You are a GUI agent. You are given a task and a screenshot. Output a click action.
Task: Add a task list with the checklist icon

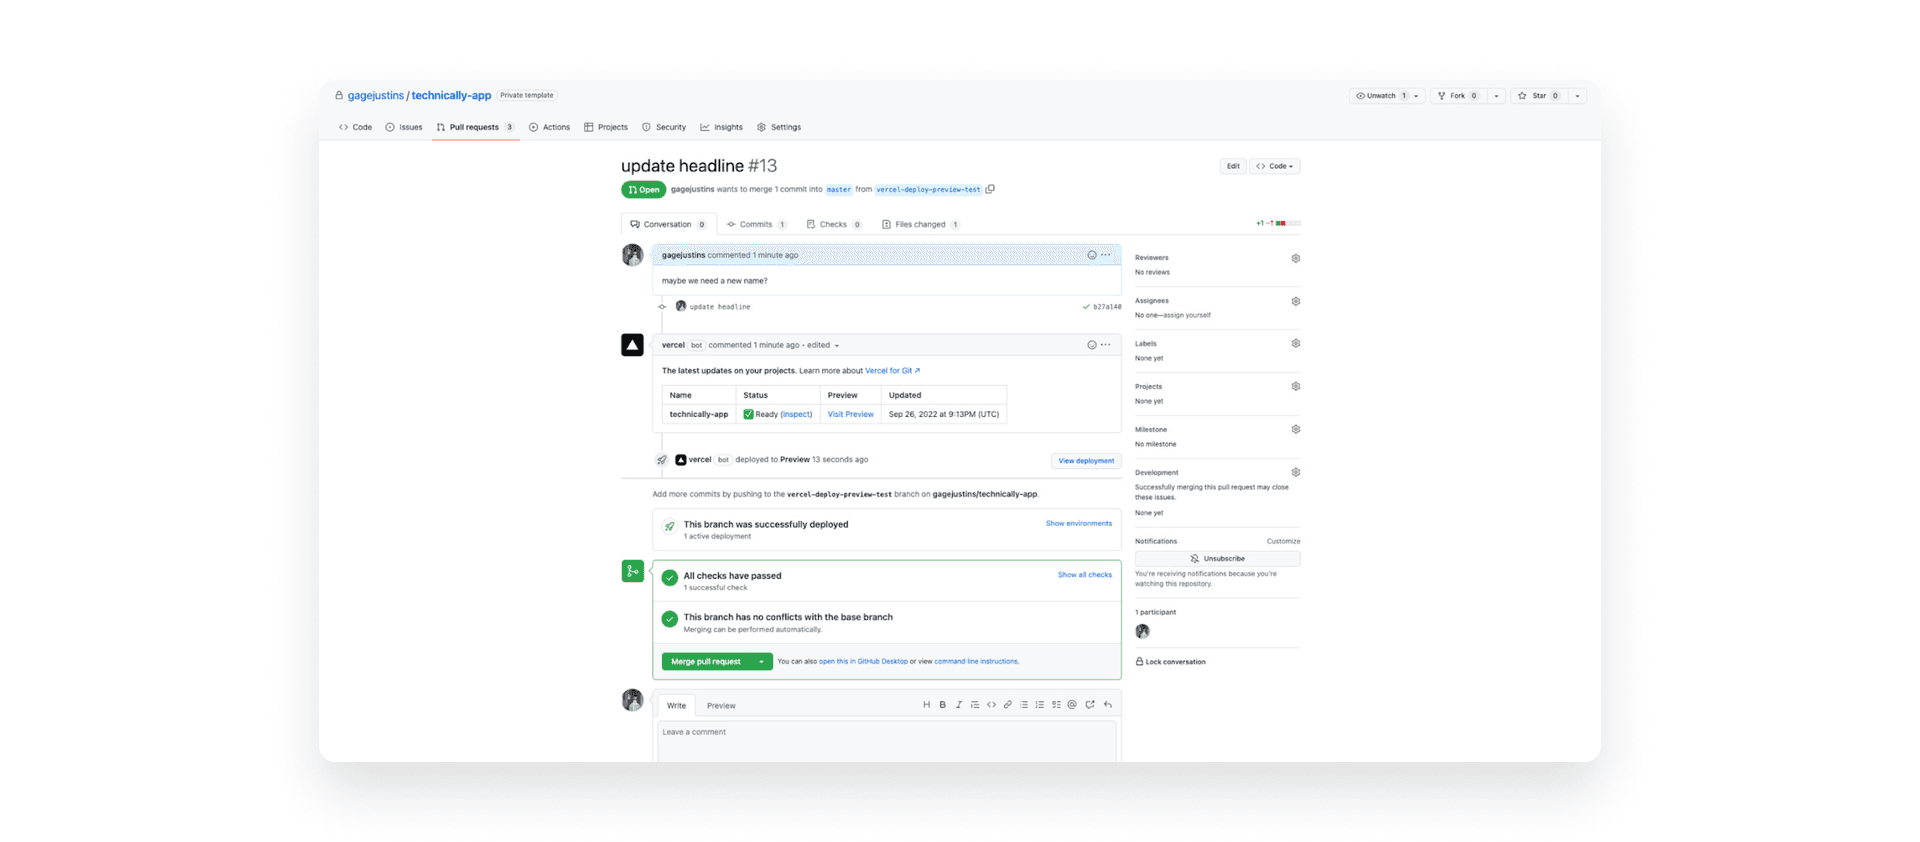(1056, 705)
